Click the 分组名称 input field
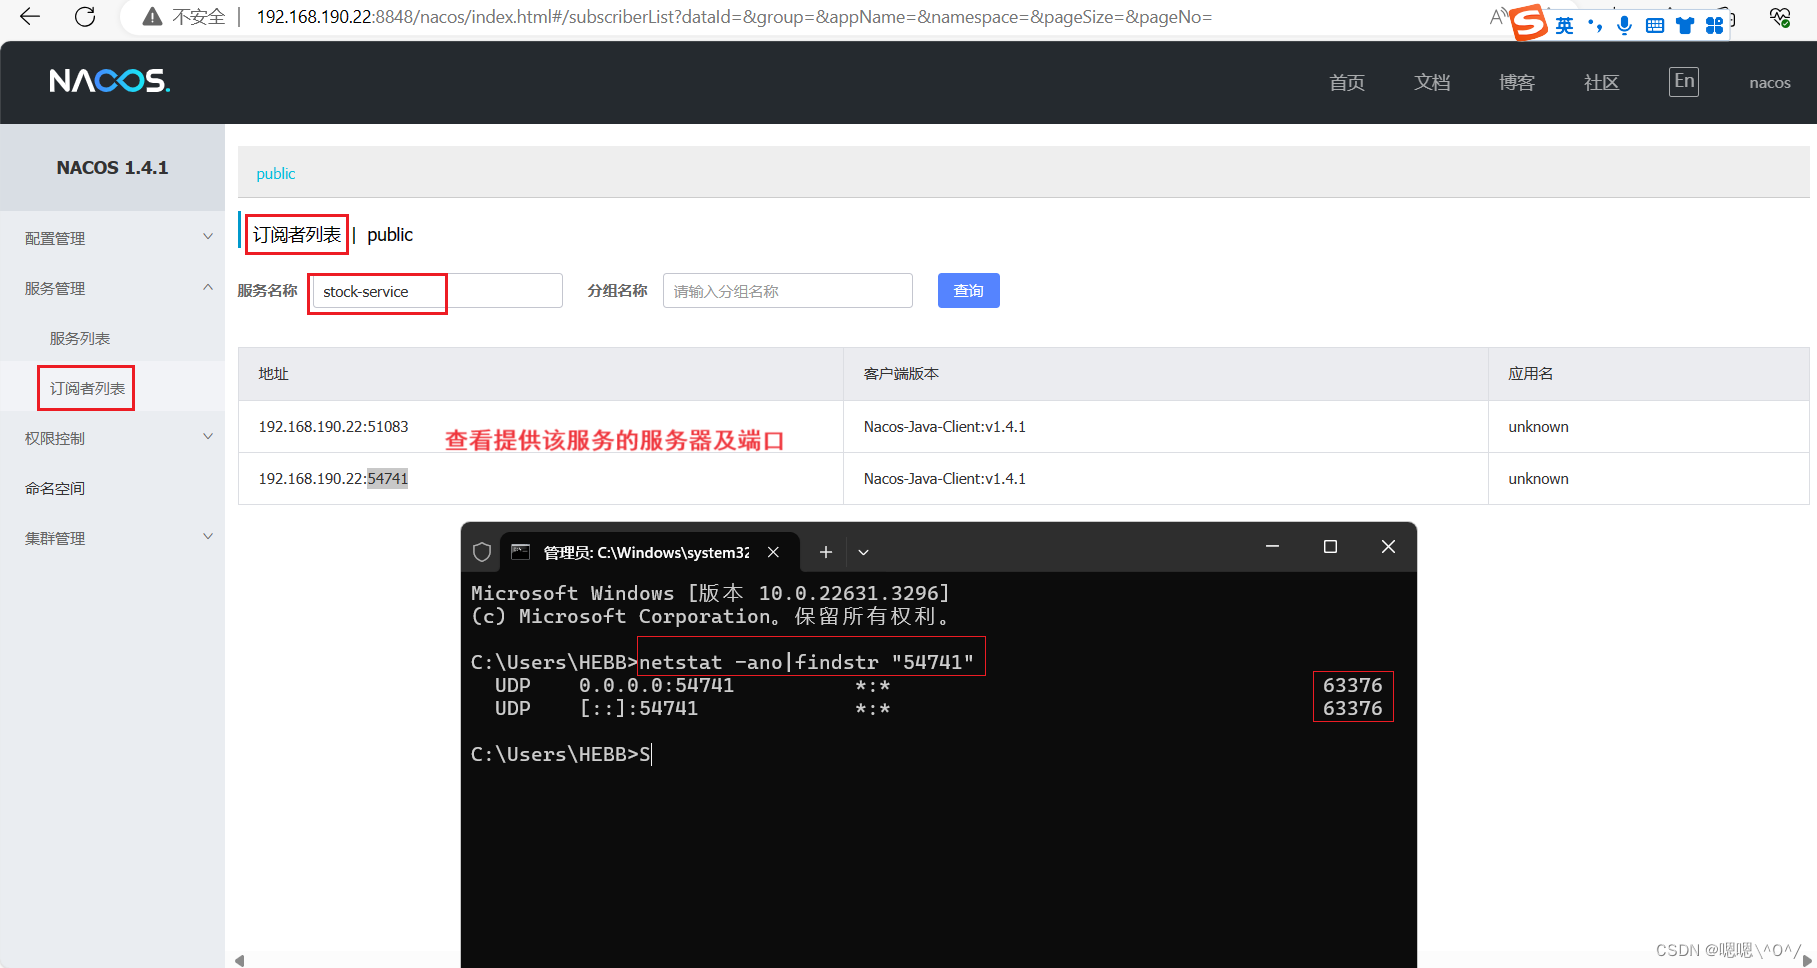The image size is (1817, 968). (x=788, y=291)
